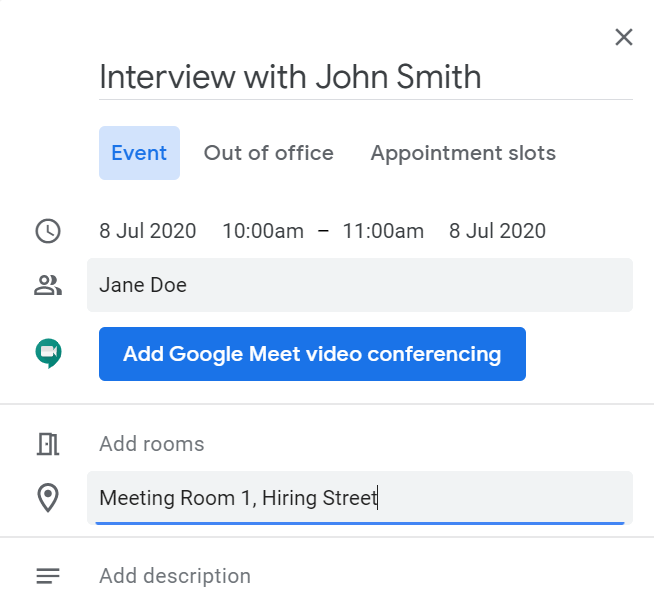Click the Add description field

[175, 576]
